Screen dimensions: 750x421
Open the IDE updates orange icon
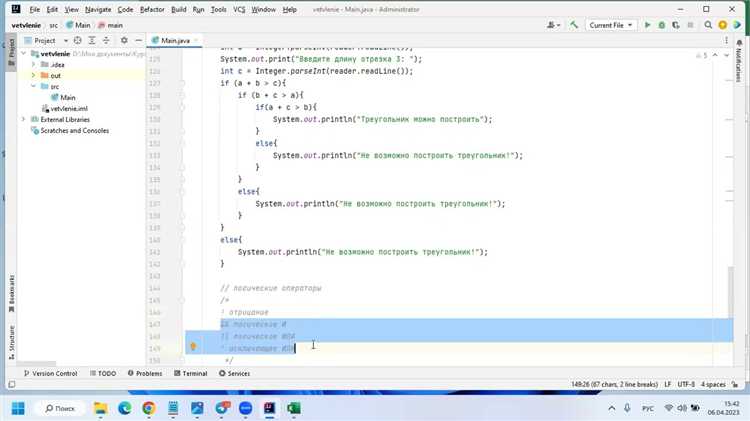pos(723,25)
